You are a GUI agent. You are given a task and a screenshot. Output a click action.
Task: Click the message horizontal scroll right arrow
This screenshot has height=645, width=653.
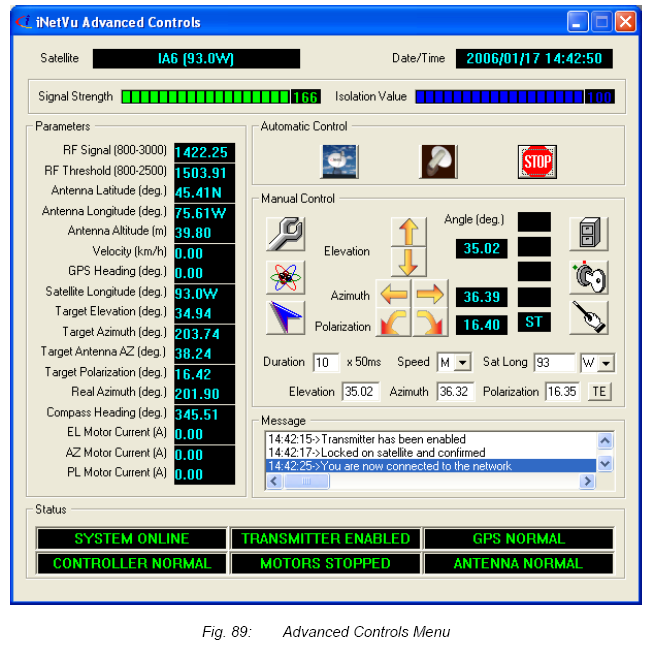click(x=587, y=481)
